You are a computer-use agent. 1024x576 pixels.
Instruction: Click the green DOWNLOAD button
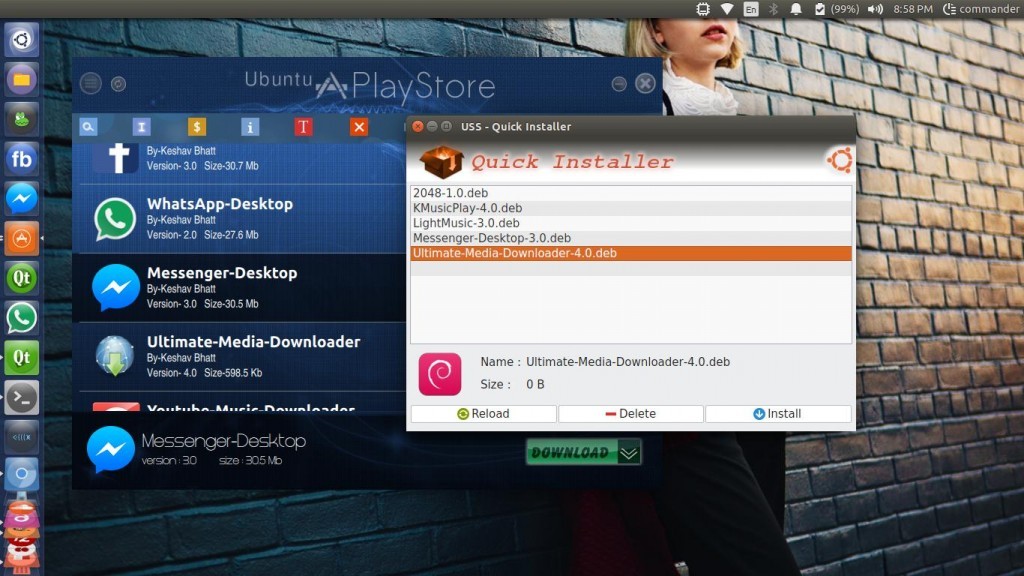click(x=583, y=453)
